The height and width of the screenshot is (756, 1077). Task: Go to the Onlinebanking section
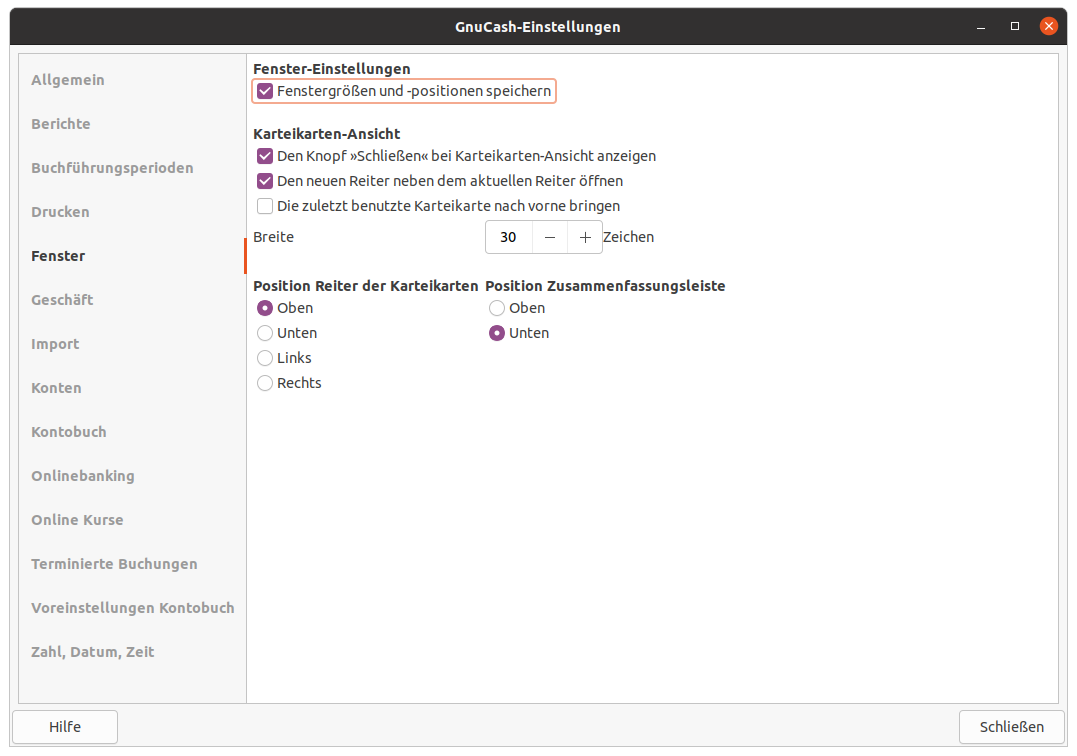[83, 476]
